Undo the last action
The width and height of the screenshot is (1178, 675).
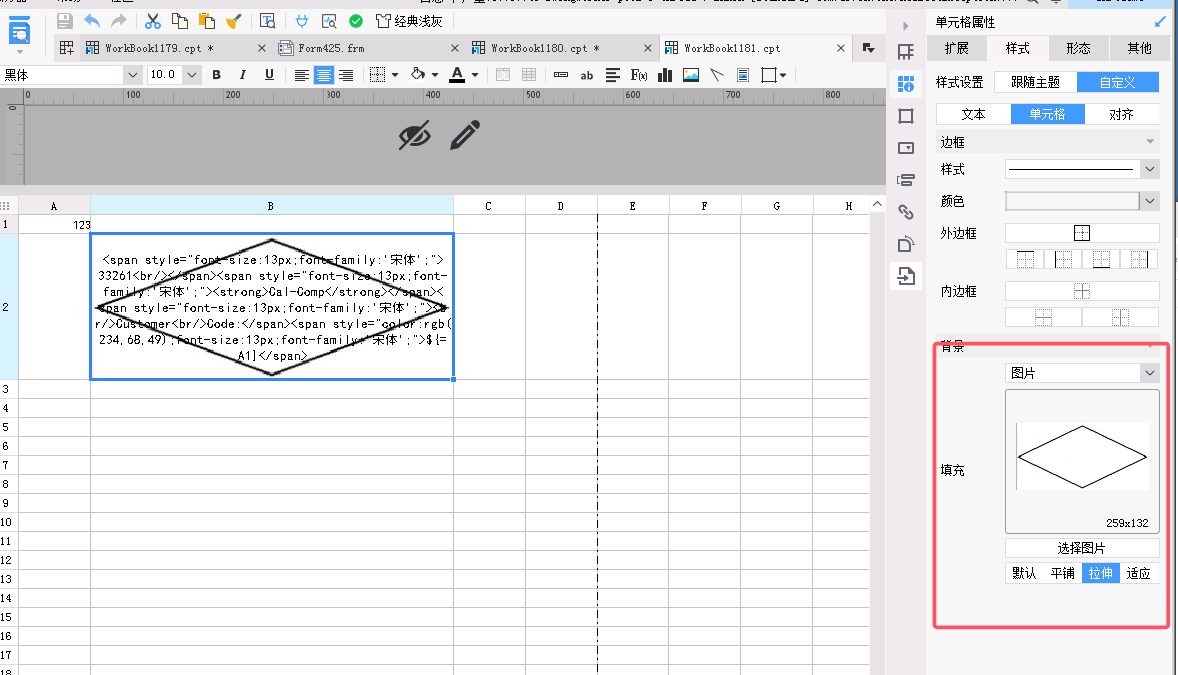tap(92, 21)
